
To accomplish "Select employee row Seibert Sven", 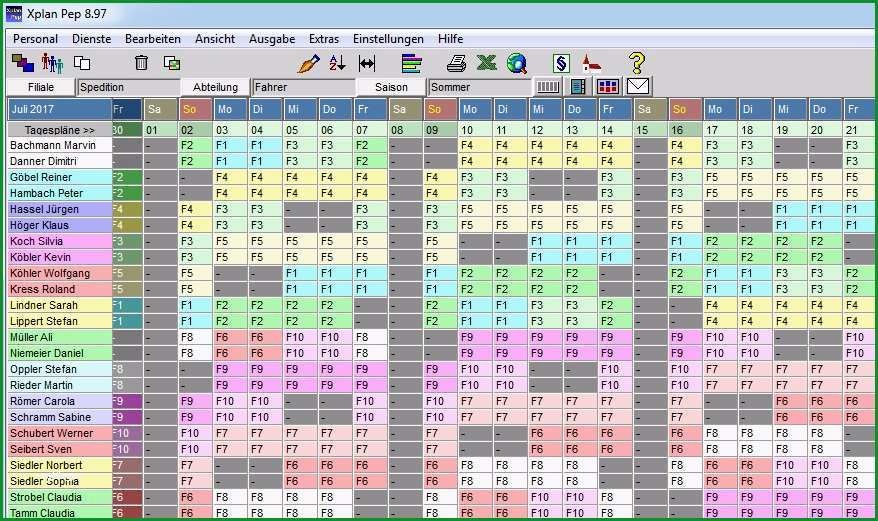I will pos(59,449).
